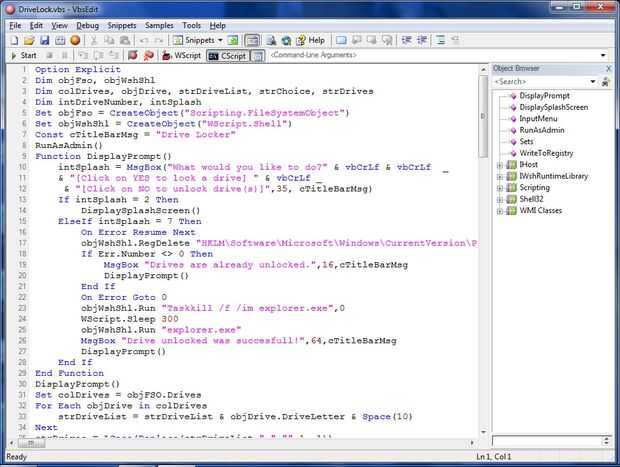The width and height of the screenshot is (620, 467).
Task: Click the 'End Function' line in the code
Action: (x=69, y=373)
